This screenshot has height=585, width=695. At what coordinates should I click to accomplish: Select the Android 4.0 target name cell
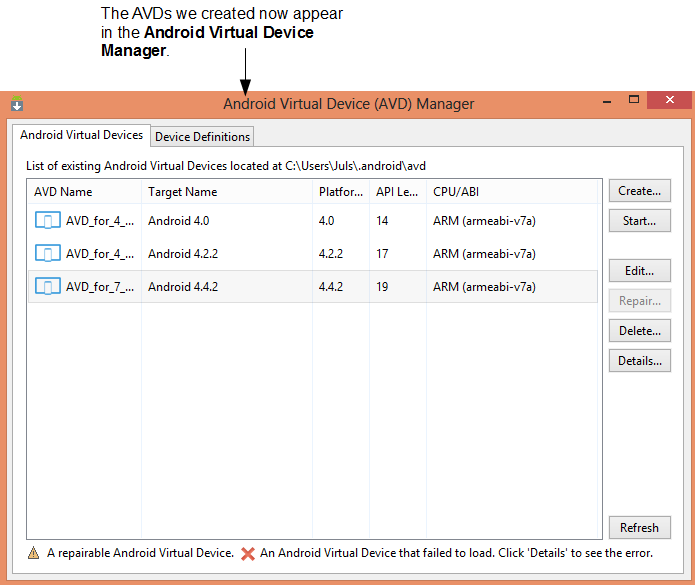tap(179, 221)
